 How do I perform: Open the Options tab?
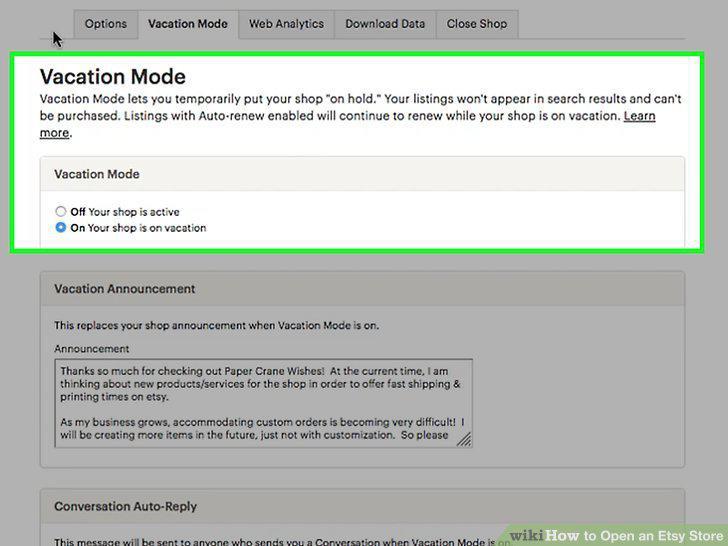(x=106, y=24)
